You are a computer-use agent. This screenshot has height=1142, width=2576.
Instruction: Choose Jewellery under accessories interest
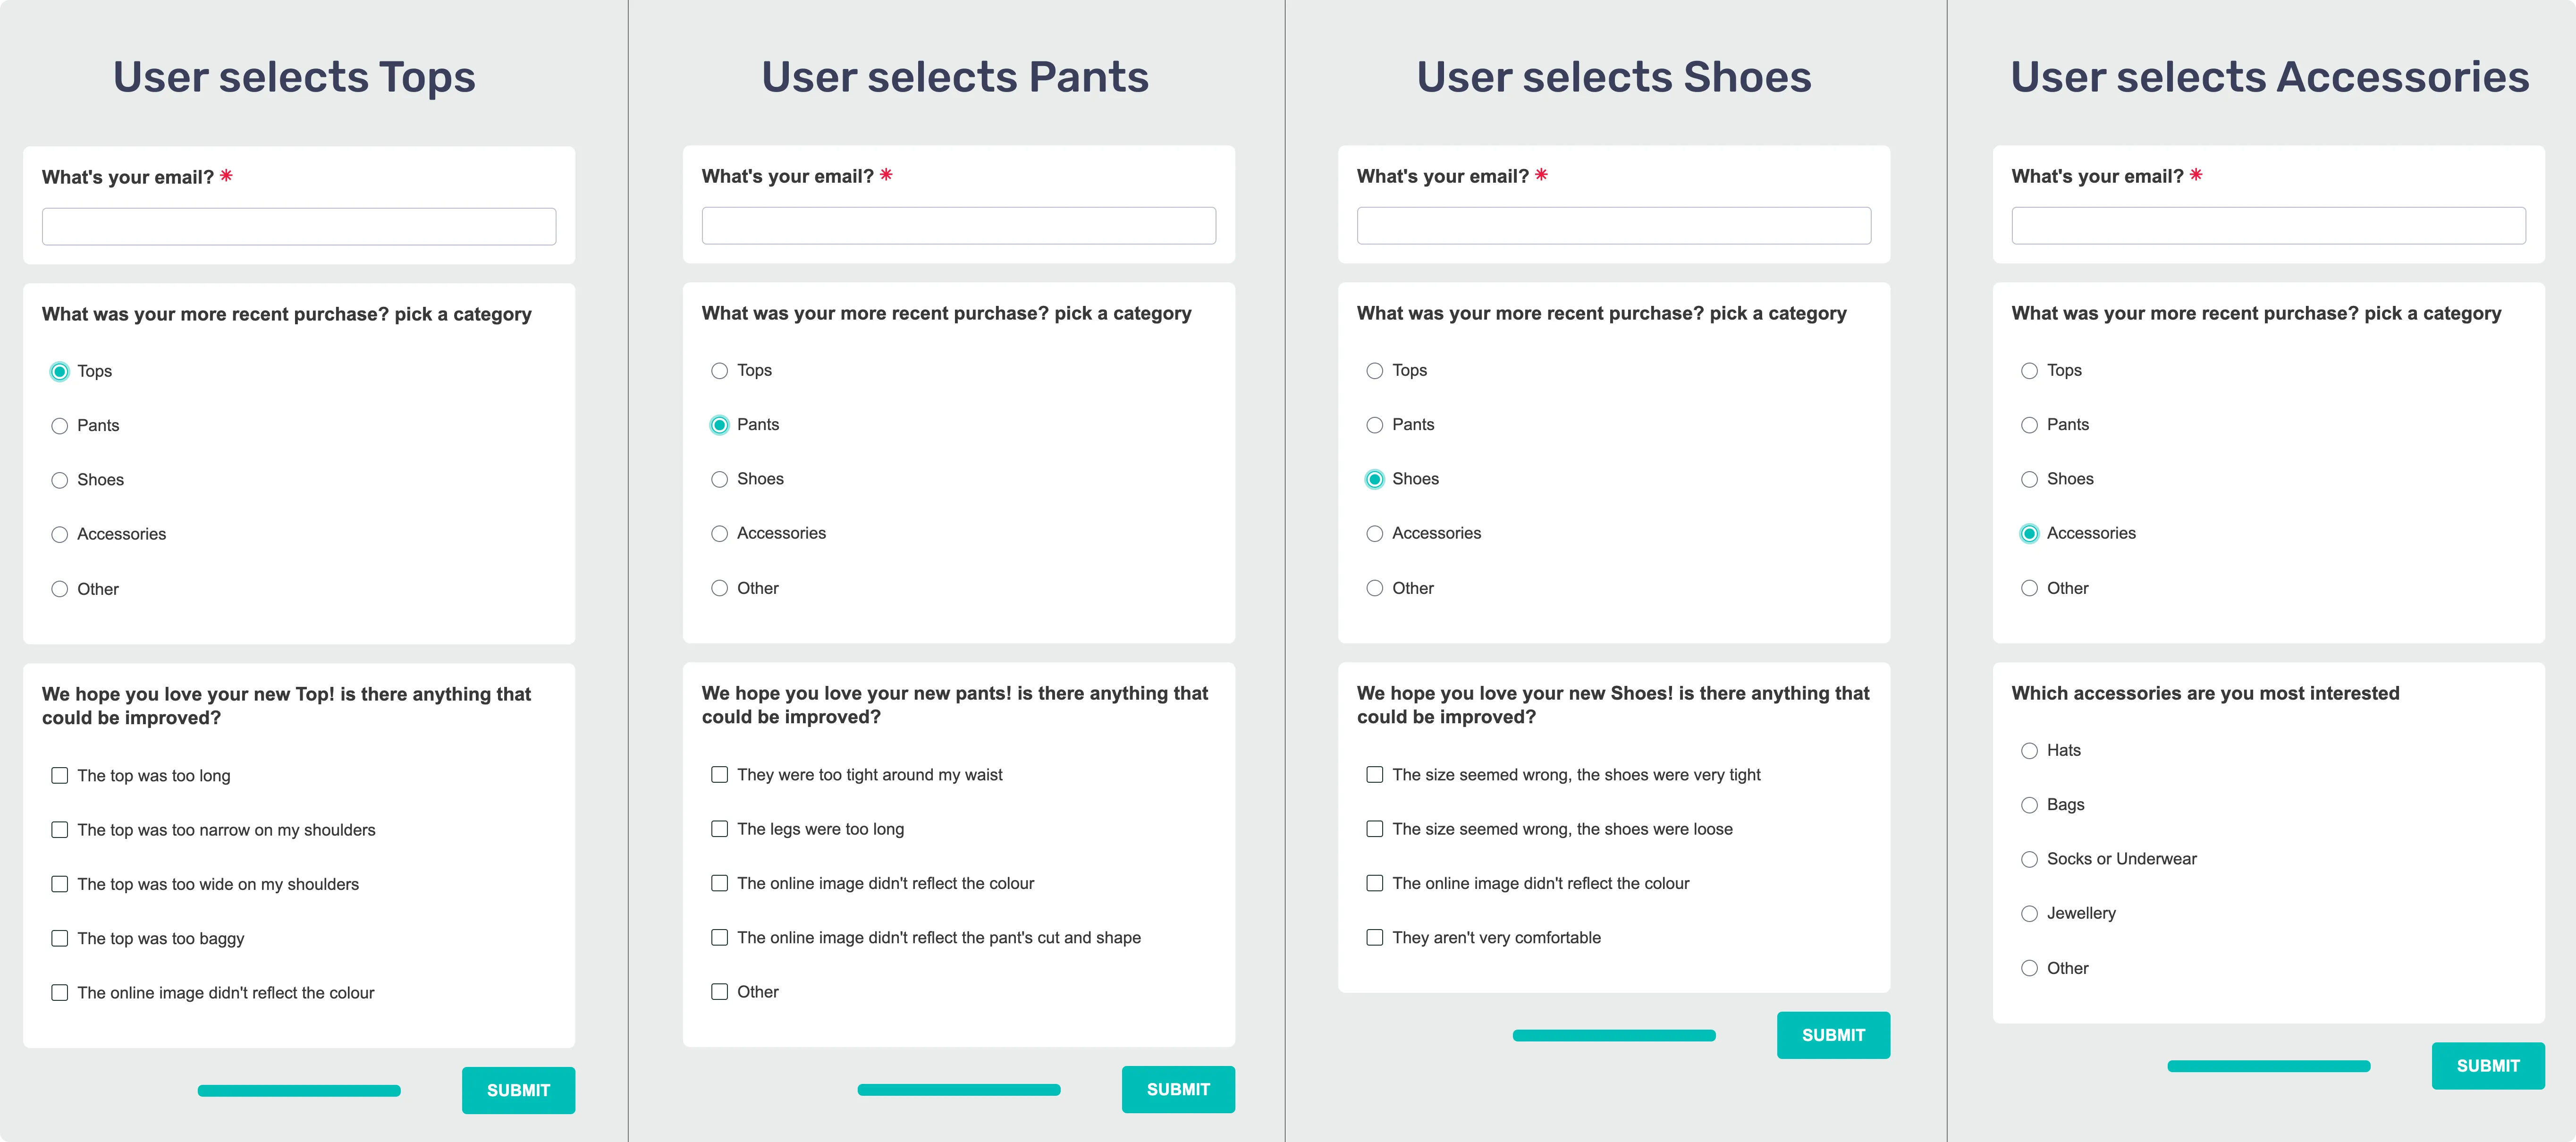pos(2029,914)
